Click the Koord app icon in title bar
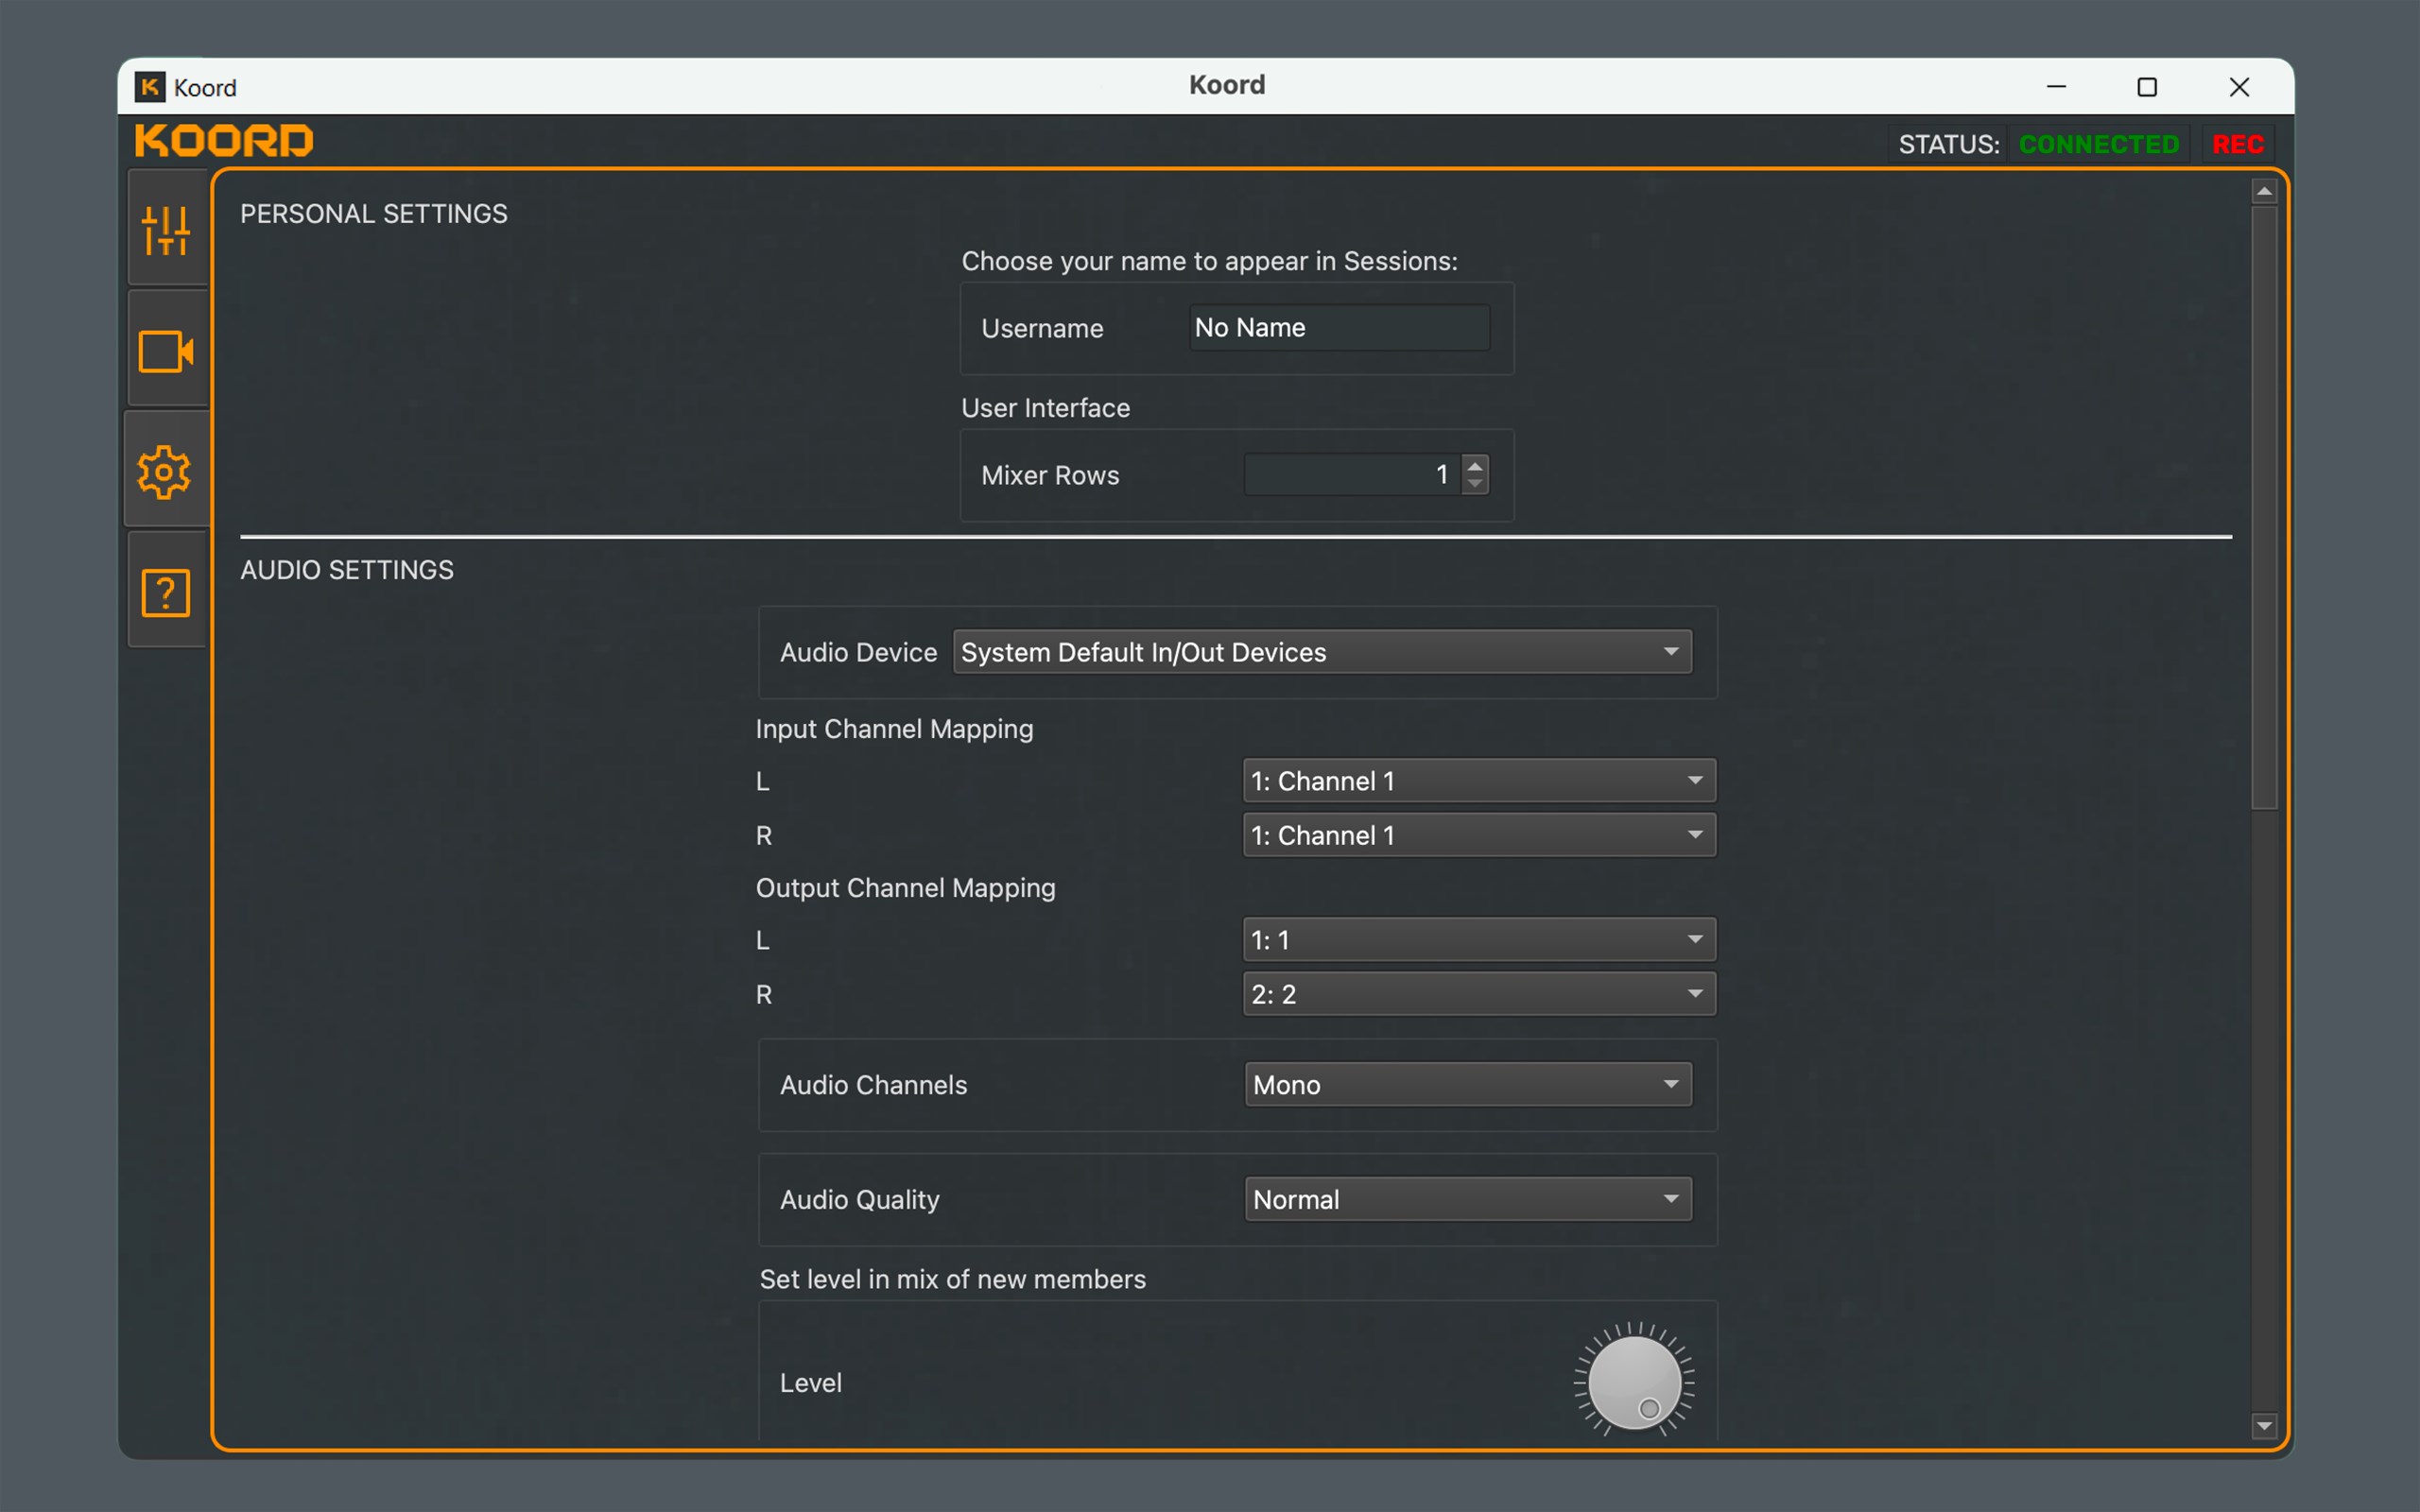Image resolution: width=2420 pixels, height=1512 pixels. 150,87
